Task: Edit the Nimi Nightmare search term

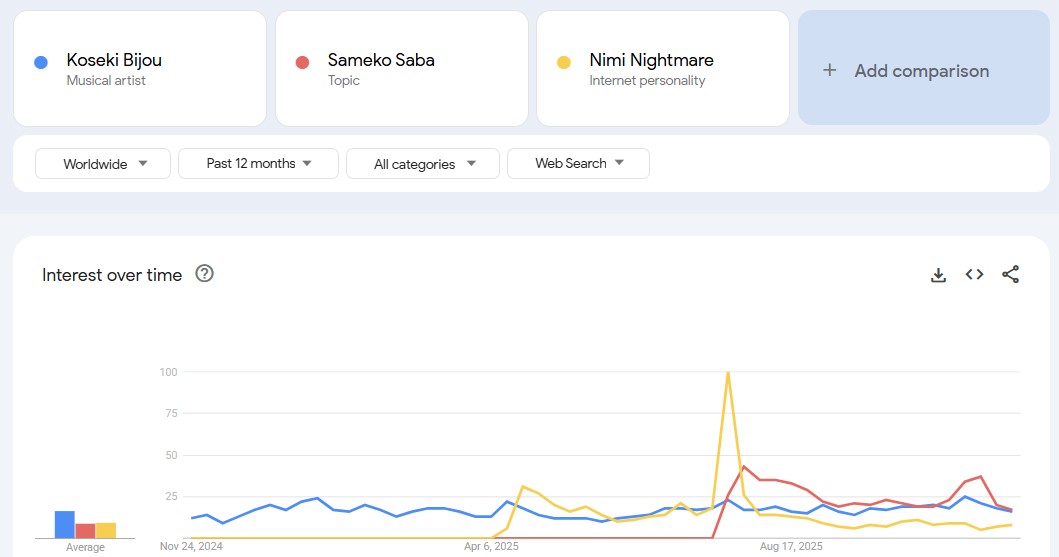Action: coord(651,60)
